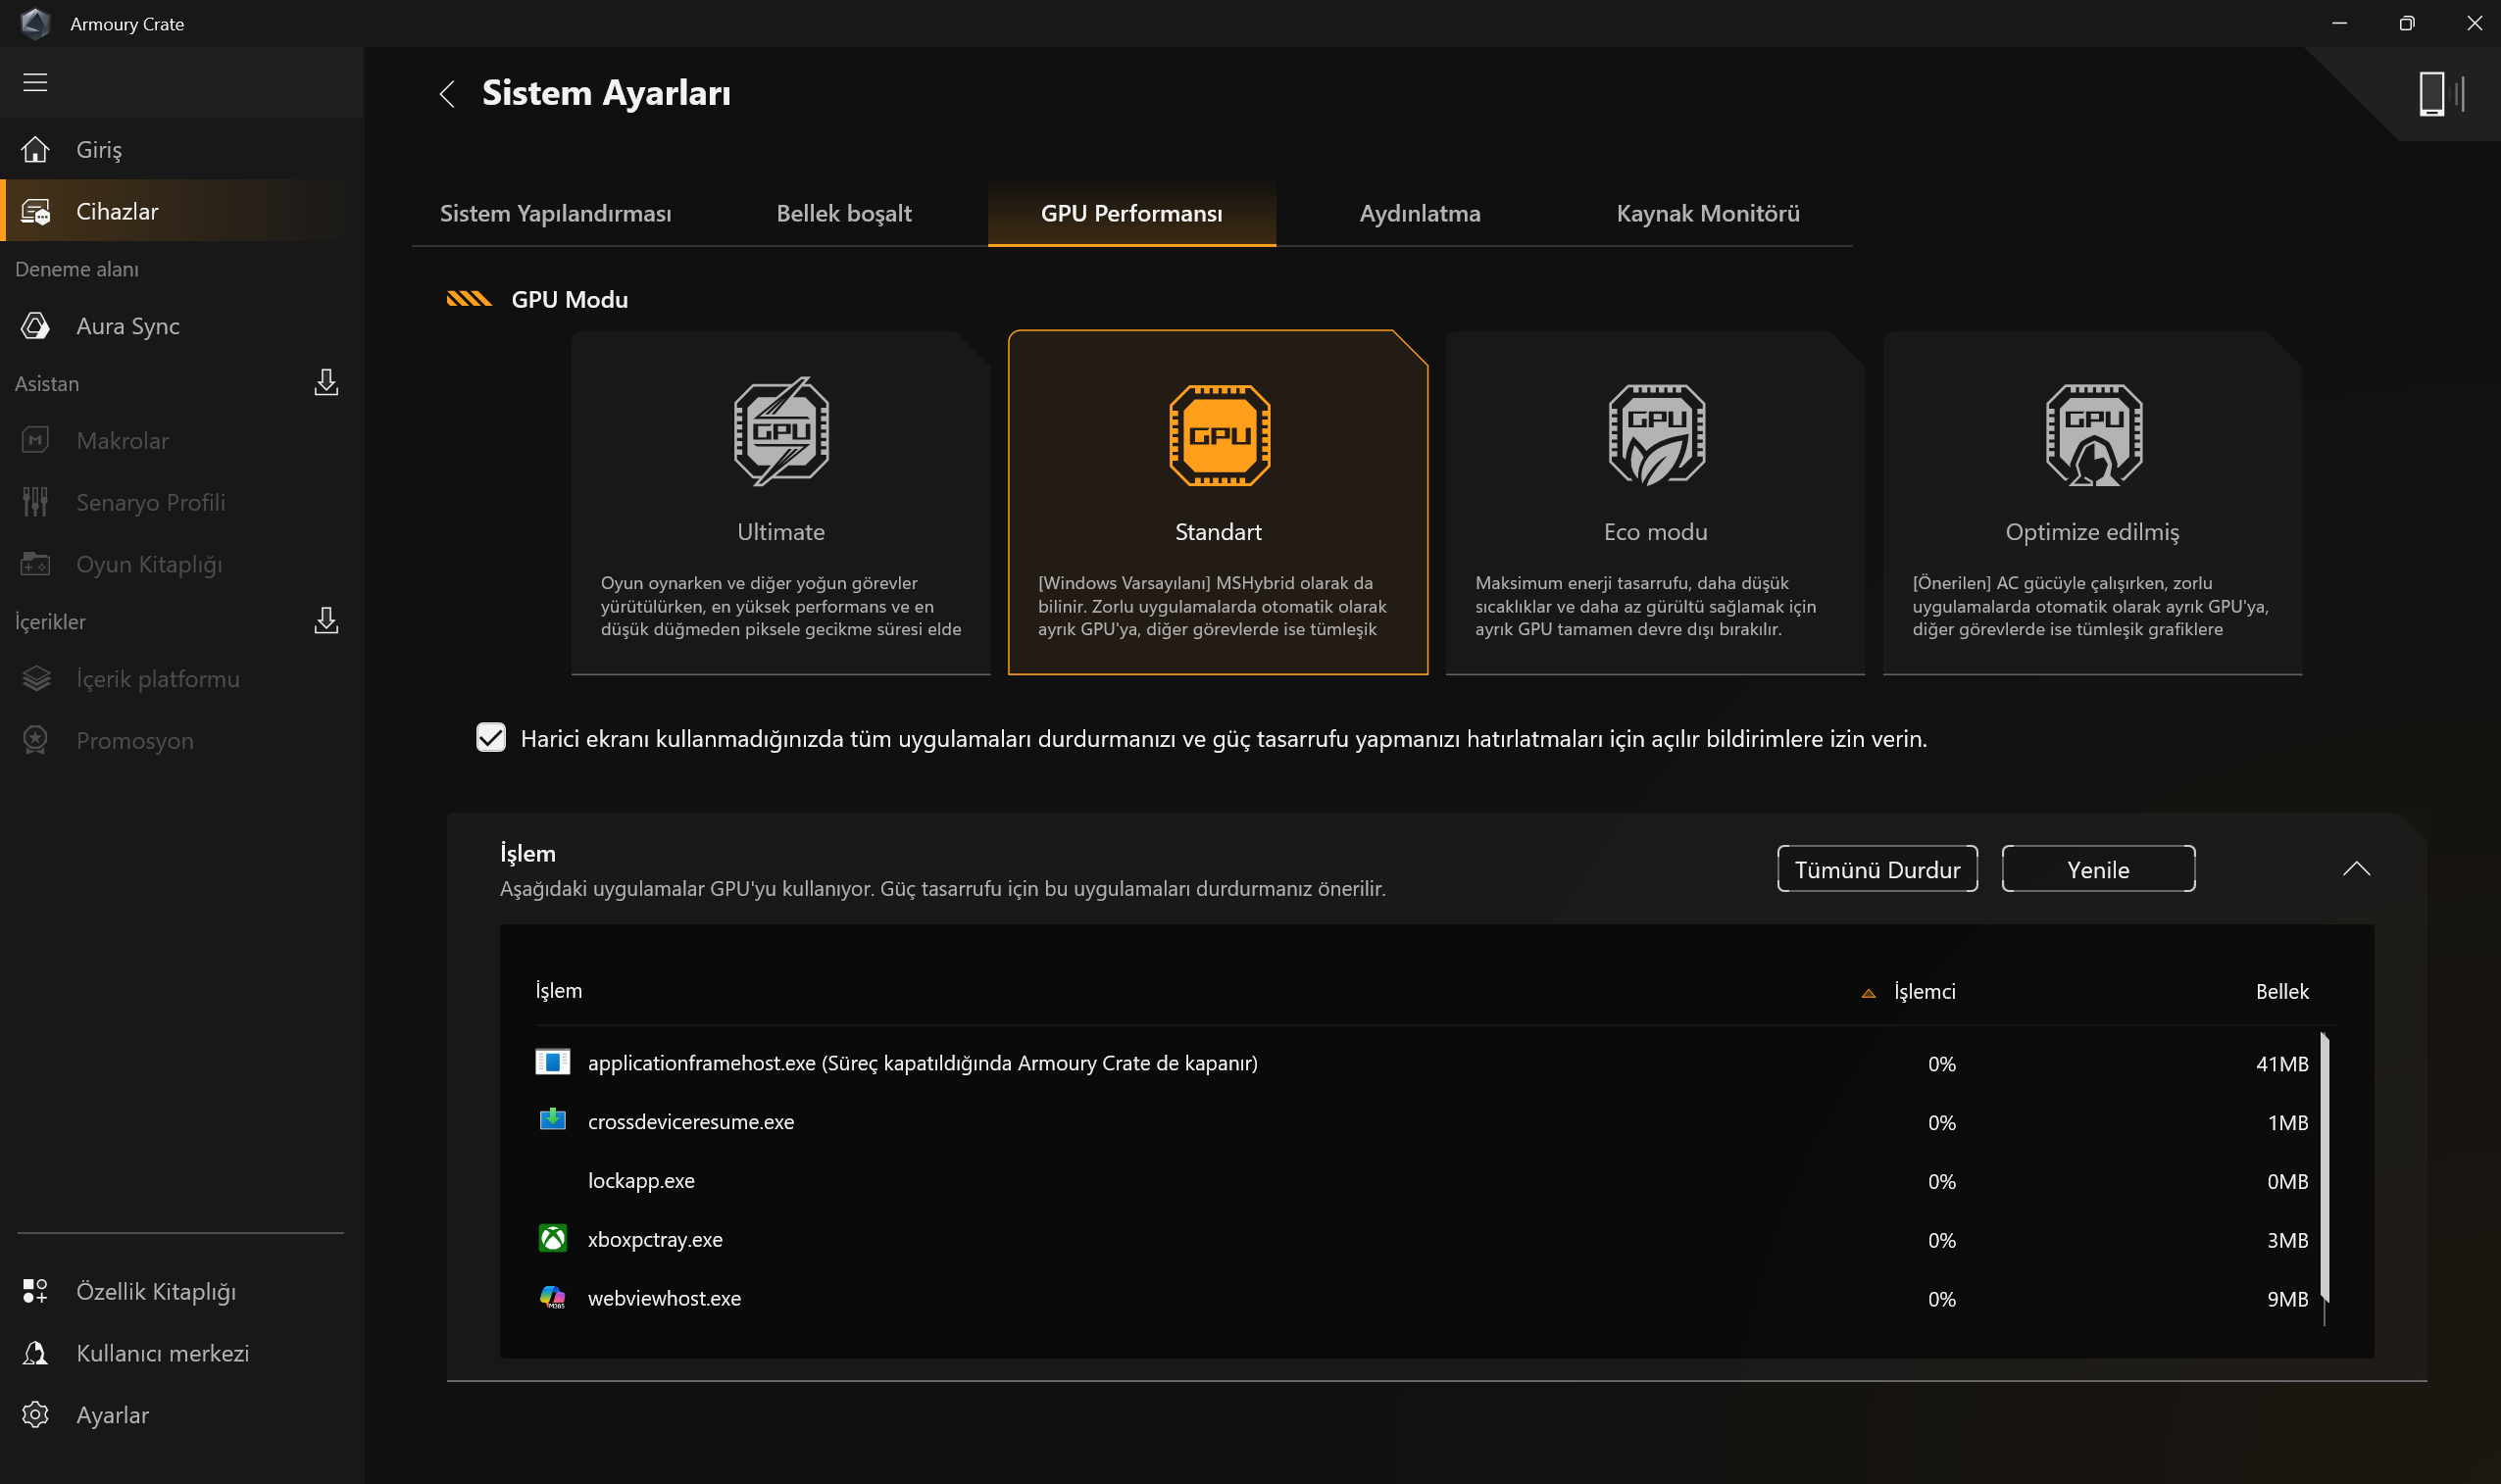Image resolution: width=2501 pixels, height=1484 pixels.
Task: Open Özellik Kitaplığı
Action: (x=182, y=1291)
